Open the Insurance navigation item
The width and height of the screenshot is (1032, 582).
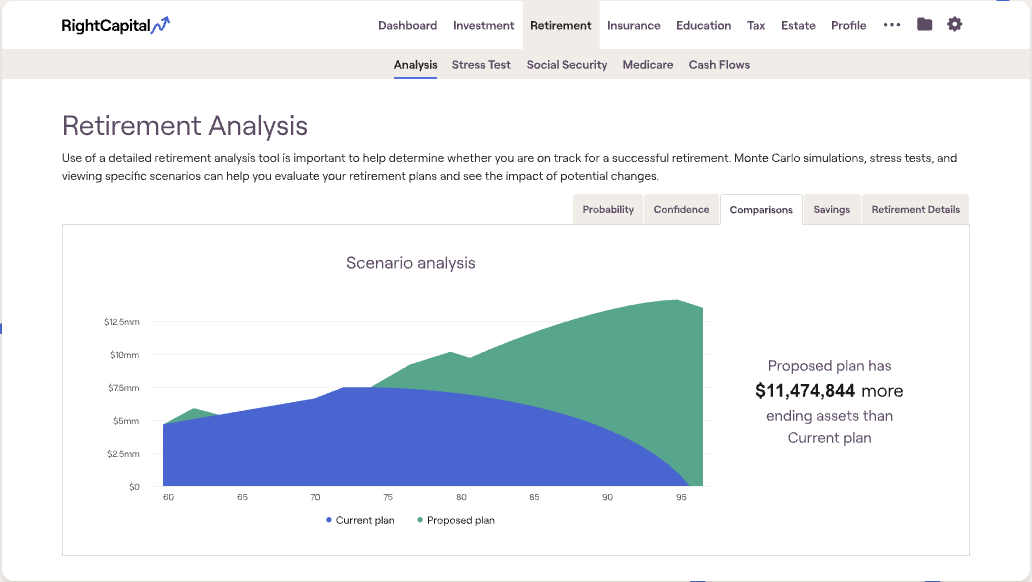tap(633, 26)
